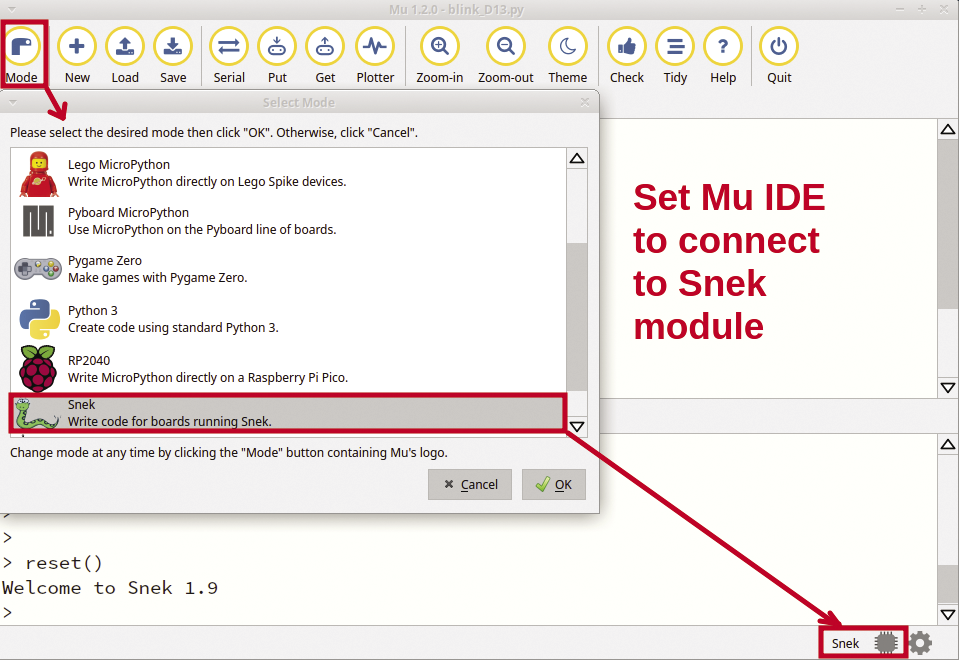Click REPL pane scroll down arrow
Viewport: 959px width, 661px height.
[x=948, y=614]
